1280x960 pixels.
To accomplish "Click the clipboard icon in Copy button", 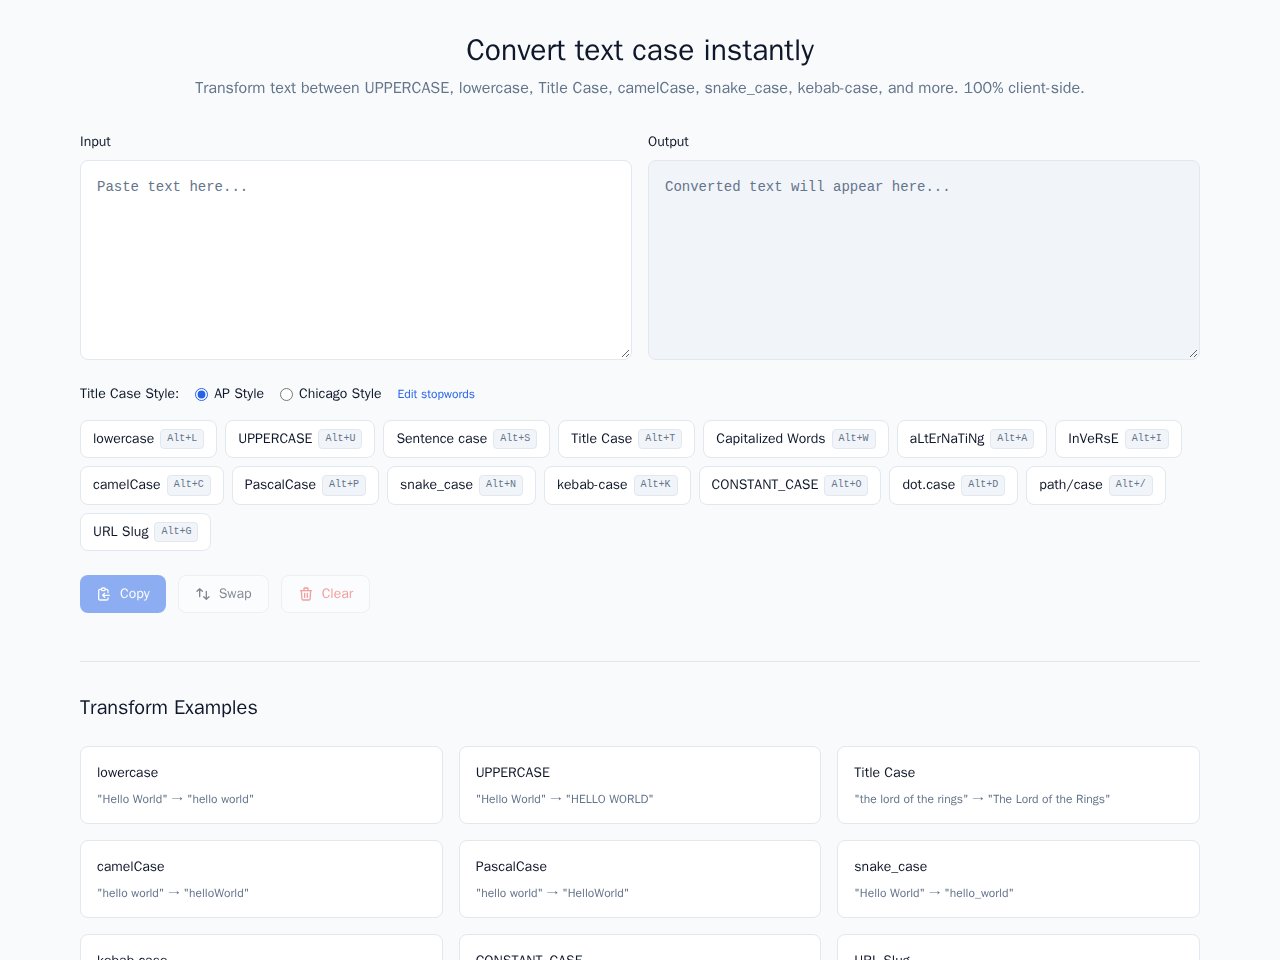I will (x=103, y=594).
